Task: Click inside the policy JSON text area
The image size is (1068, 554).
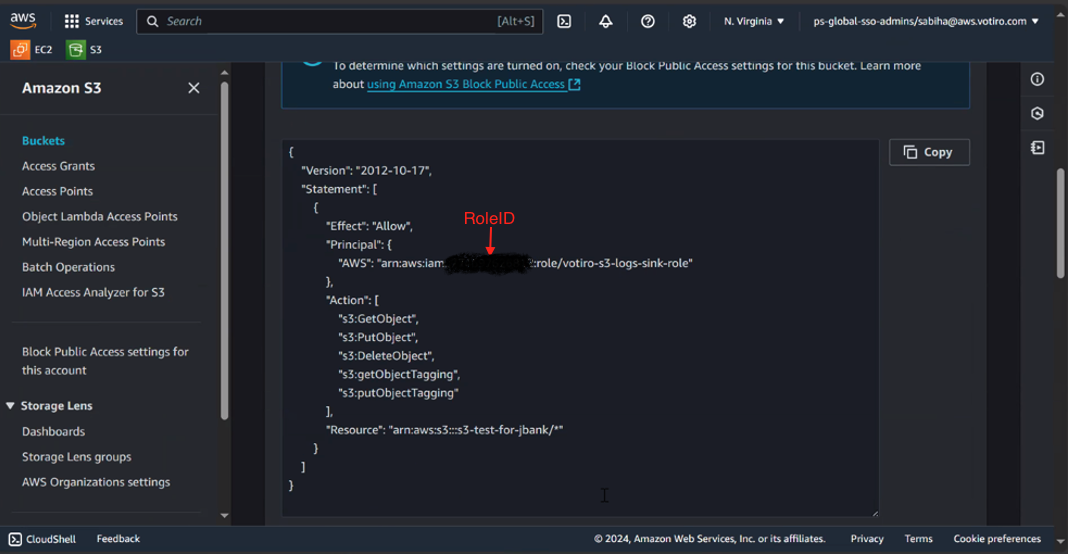Action: click(580, 328)
